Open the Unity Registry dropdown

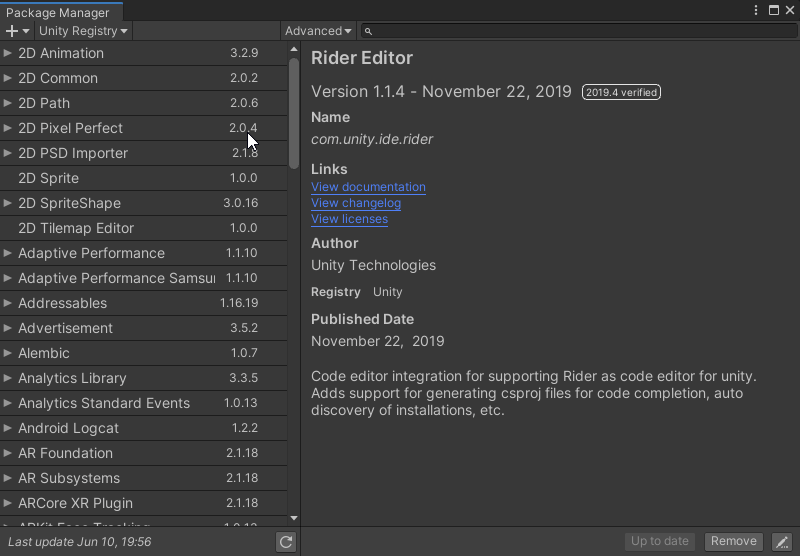click(x=83, y=31)
